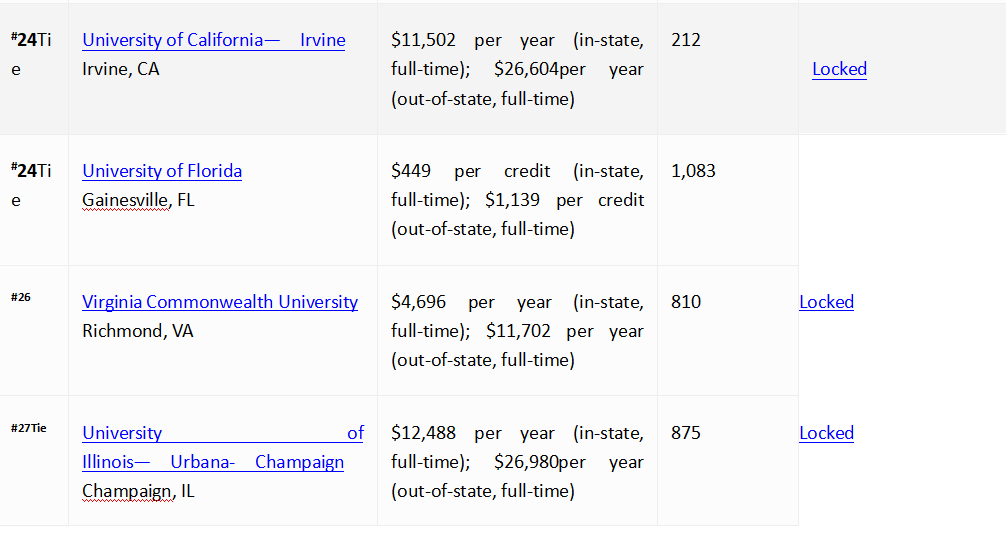Click enrollment value 810
The height and width of the screenshot is (545, 1006).
(686, 302)
